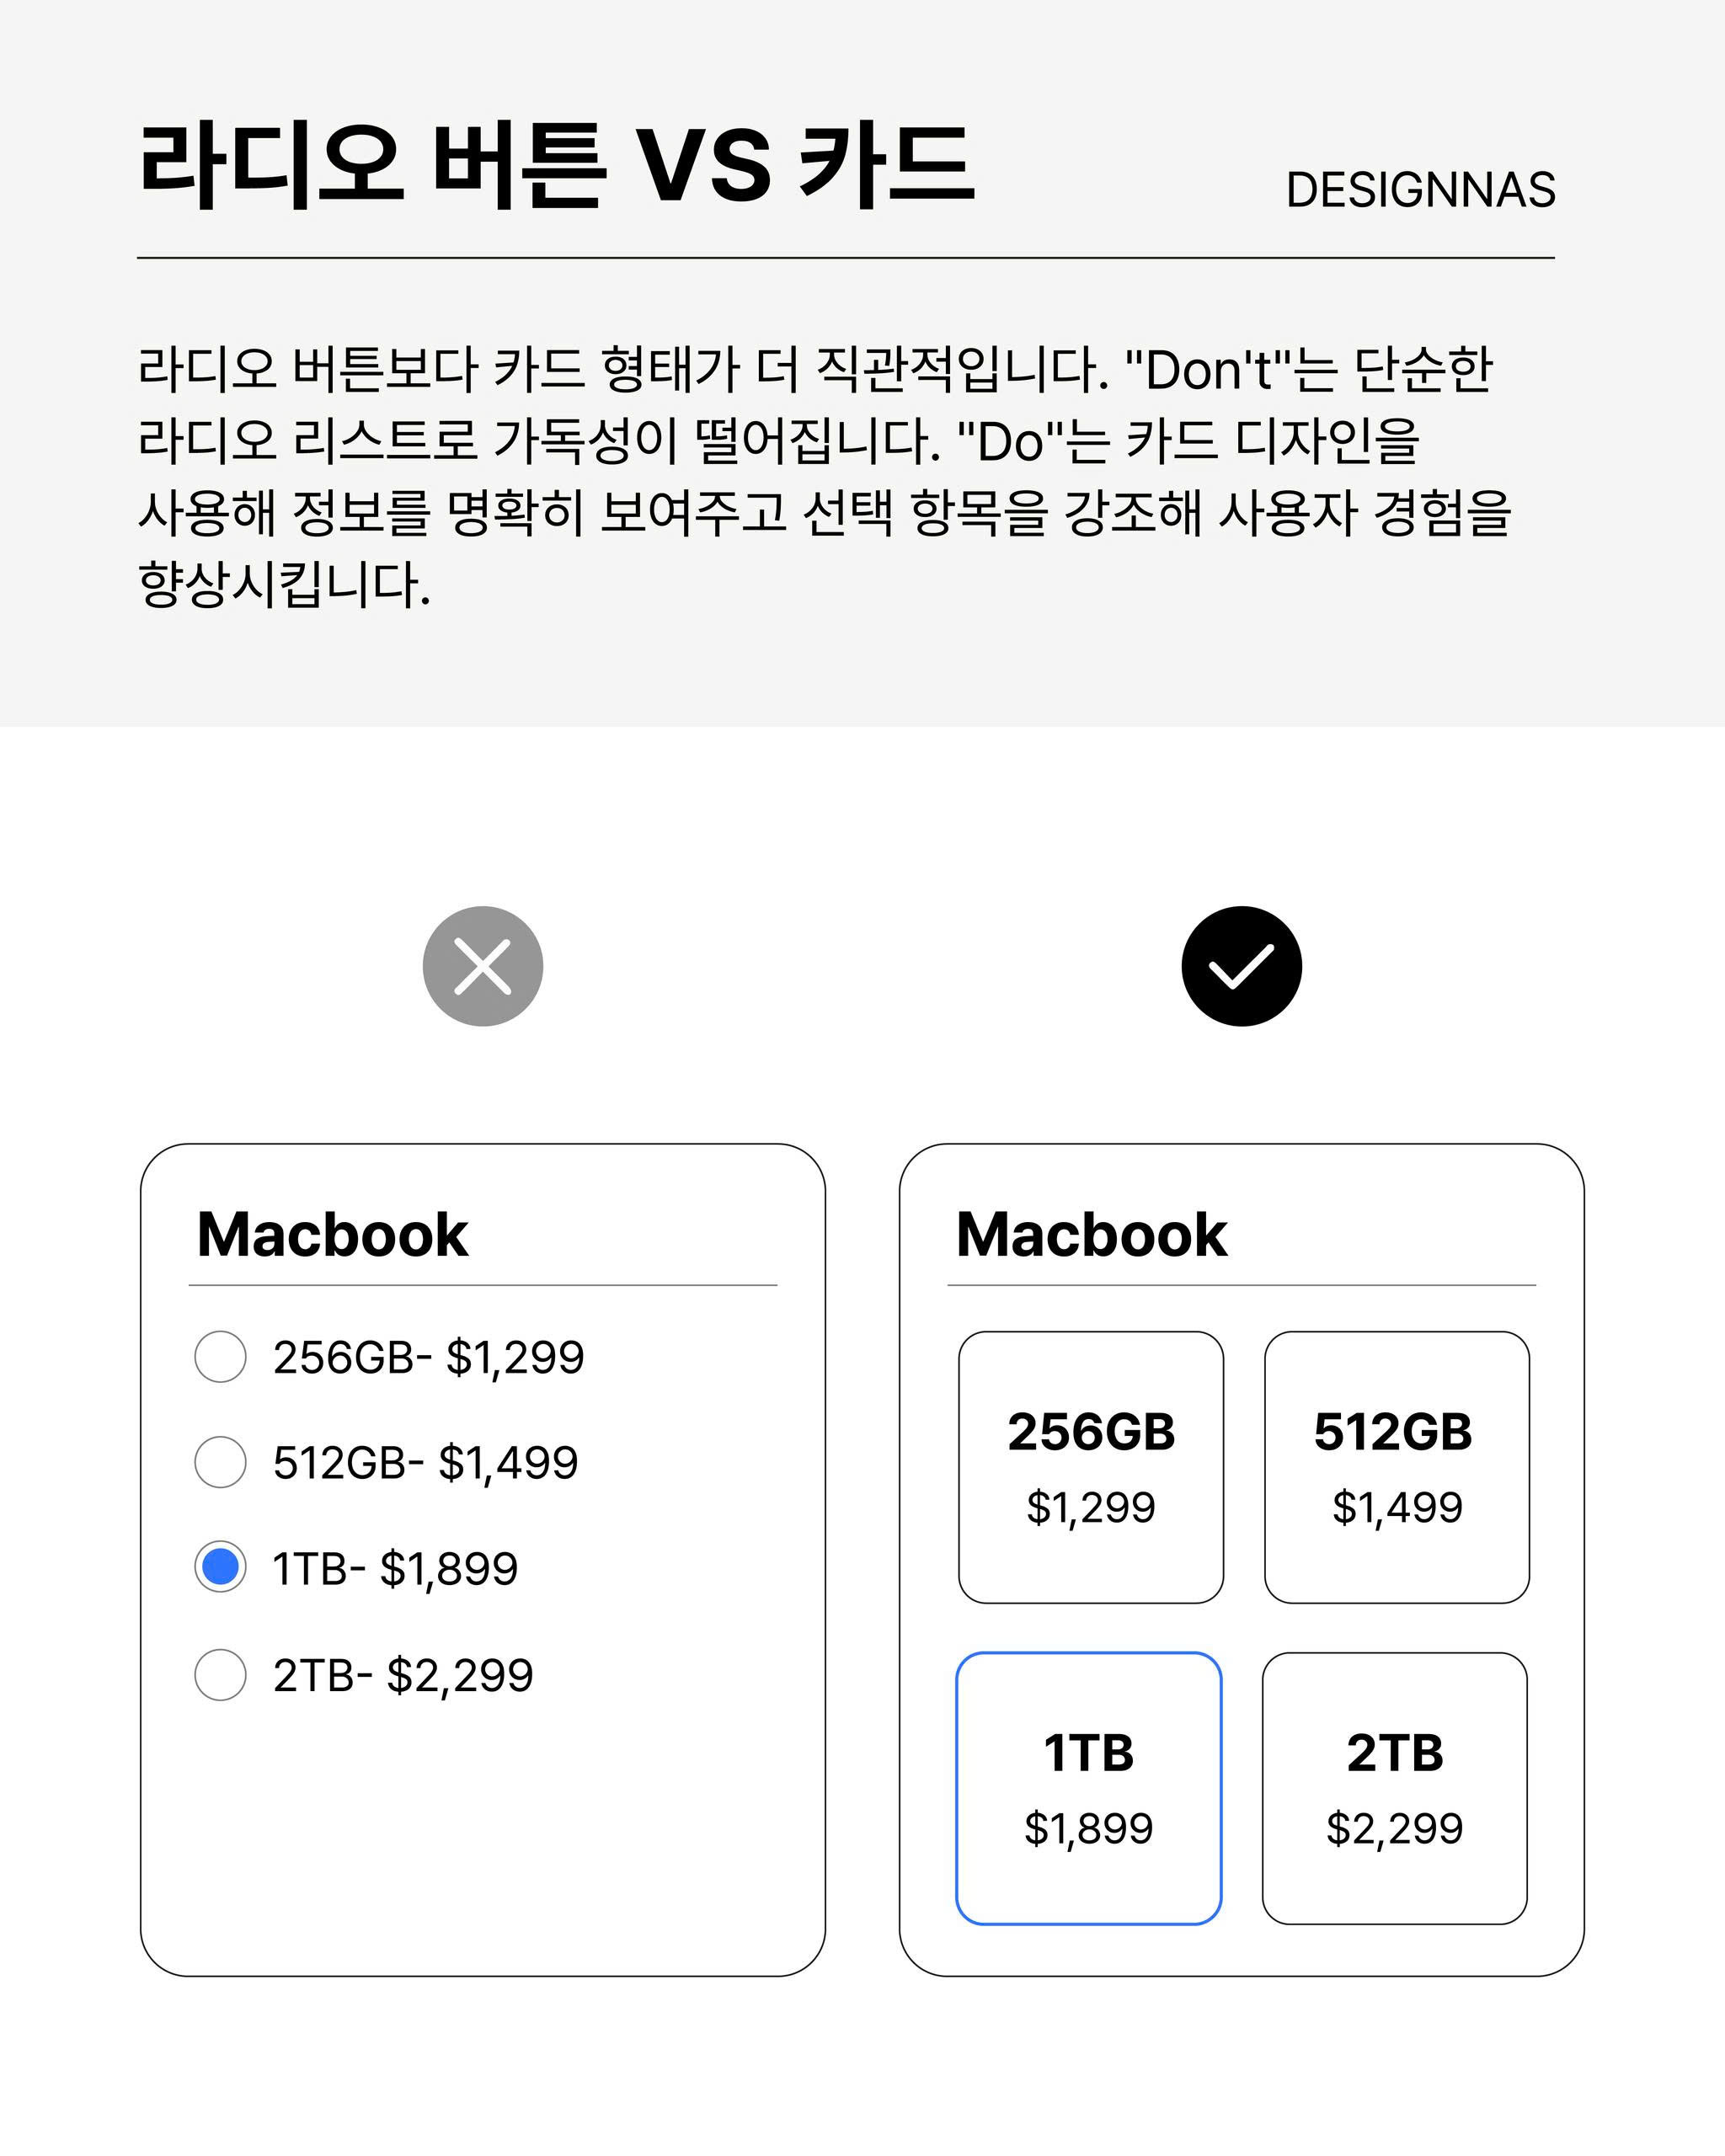The image size is (1725, 2156).
Task: Click the Macbook heading in the radio list panel
Action: 332,1235
